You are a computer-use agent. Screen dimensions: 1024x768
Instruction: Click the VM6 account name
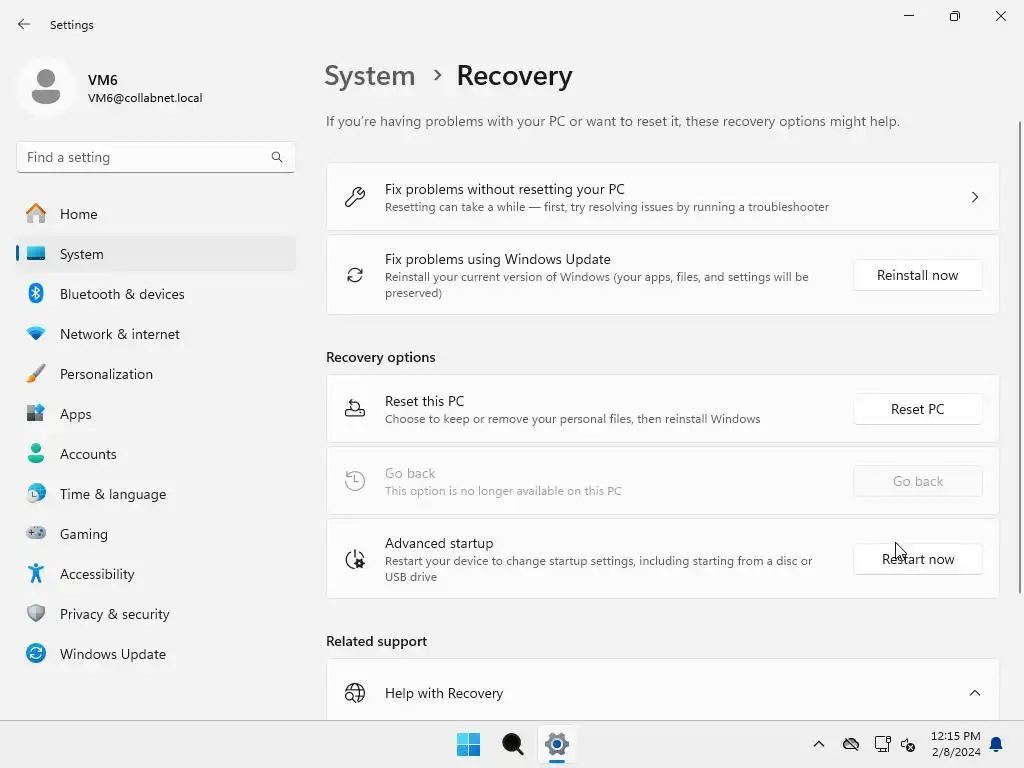pyautogui.click(x=103, y=80)
